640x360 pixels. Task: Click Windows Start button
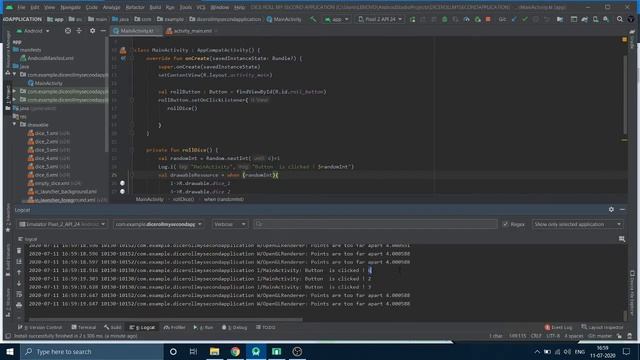pos(10,351)
